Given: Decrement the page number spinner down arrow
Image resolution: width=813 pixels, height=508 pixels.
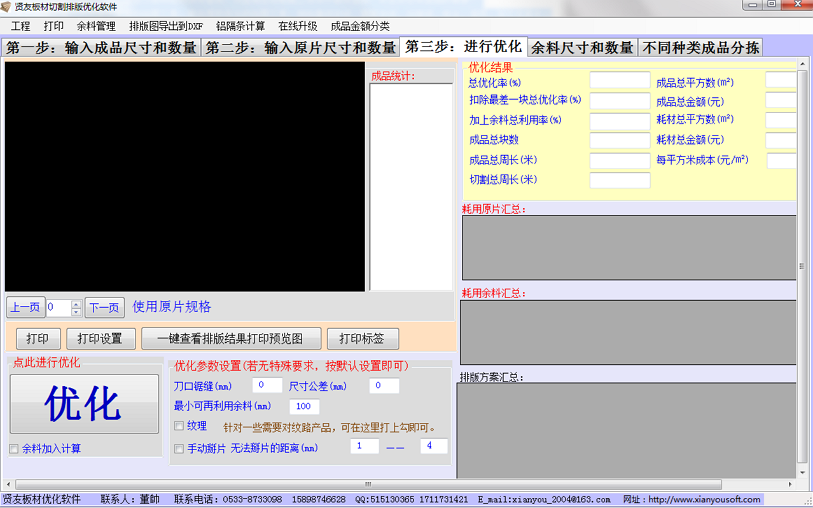Looking at the screenshot, I should (x=76, y=312).
